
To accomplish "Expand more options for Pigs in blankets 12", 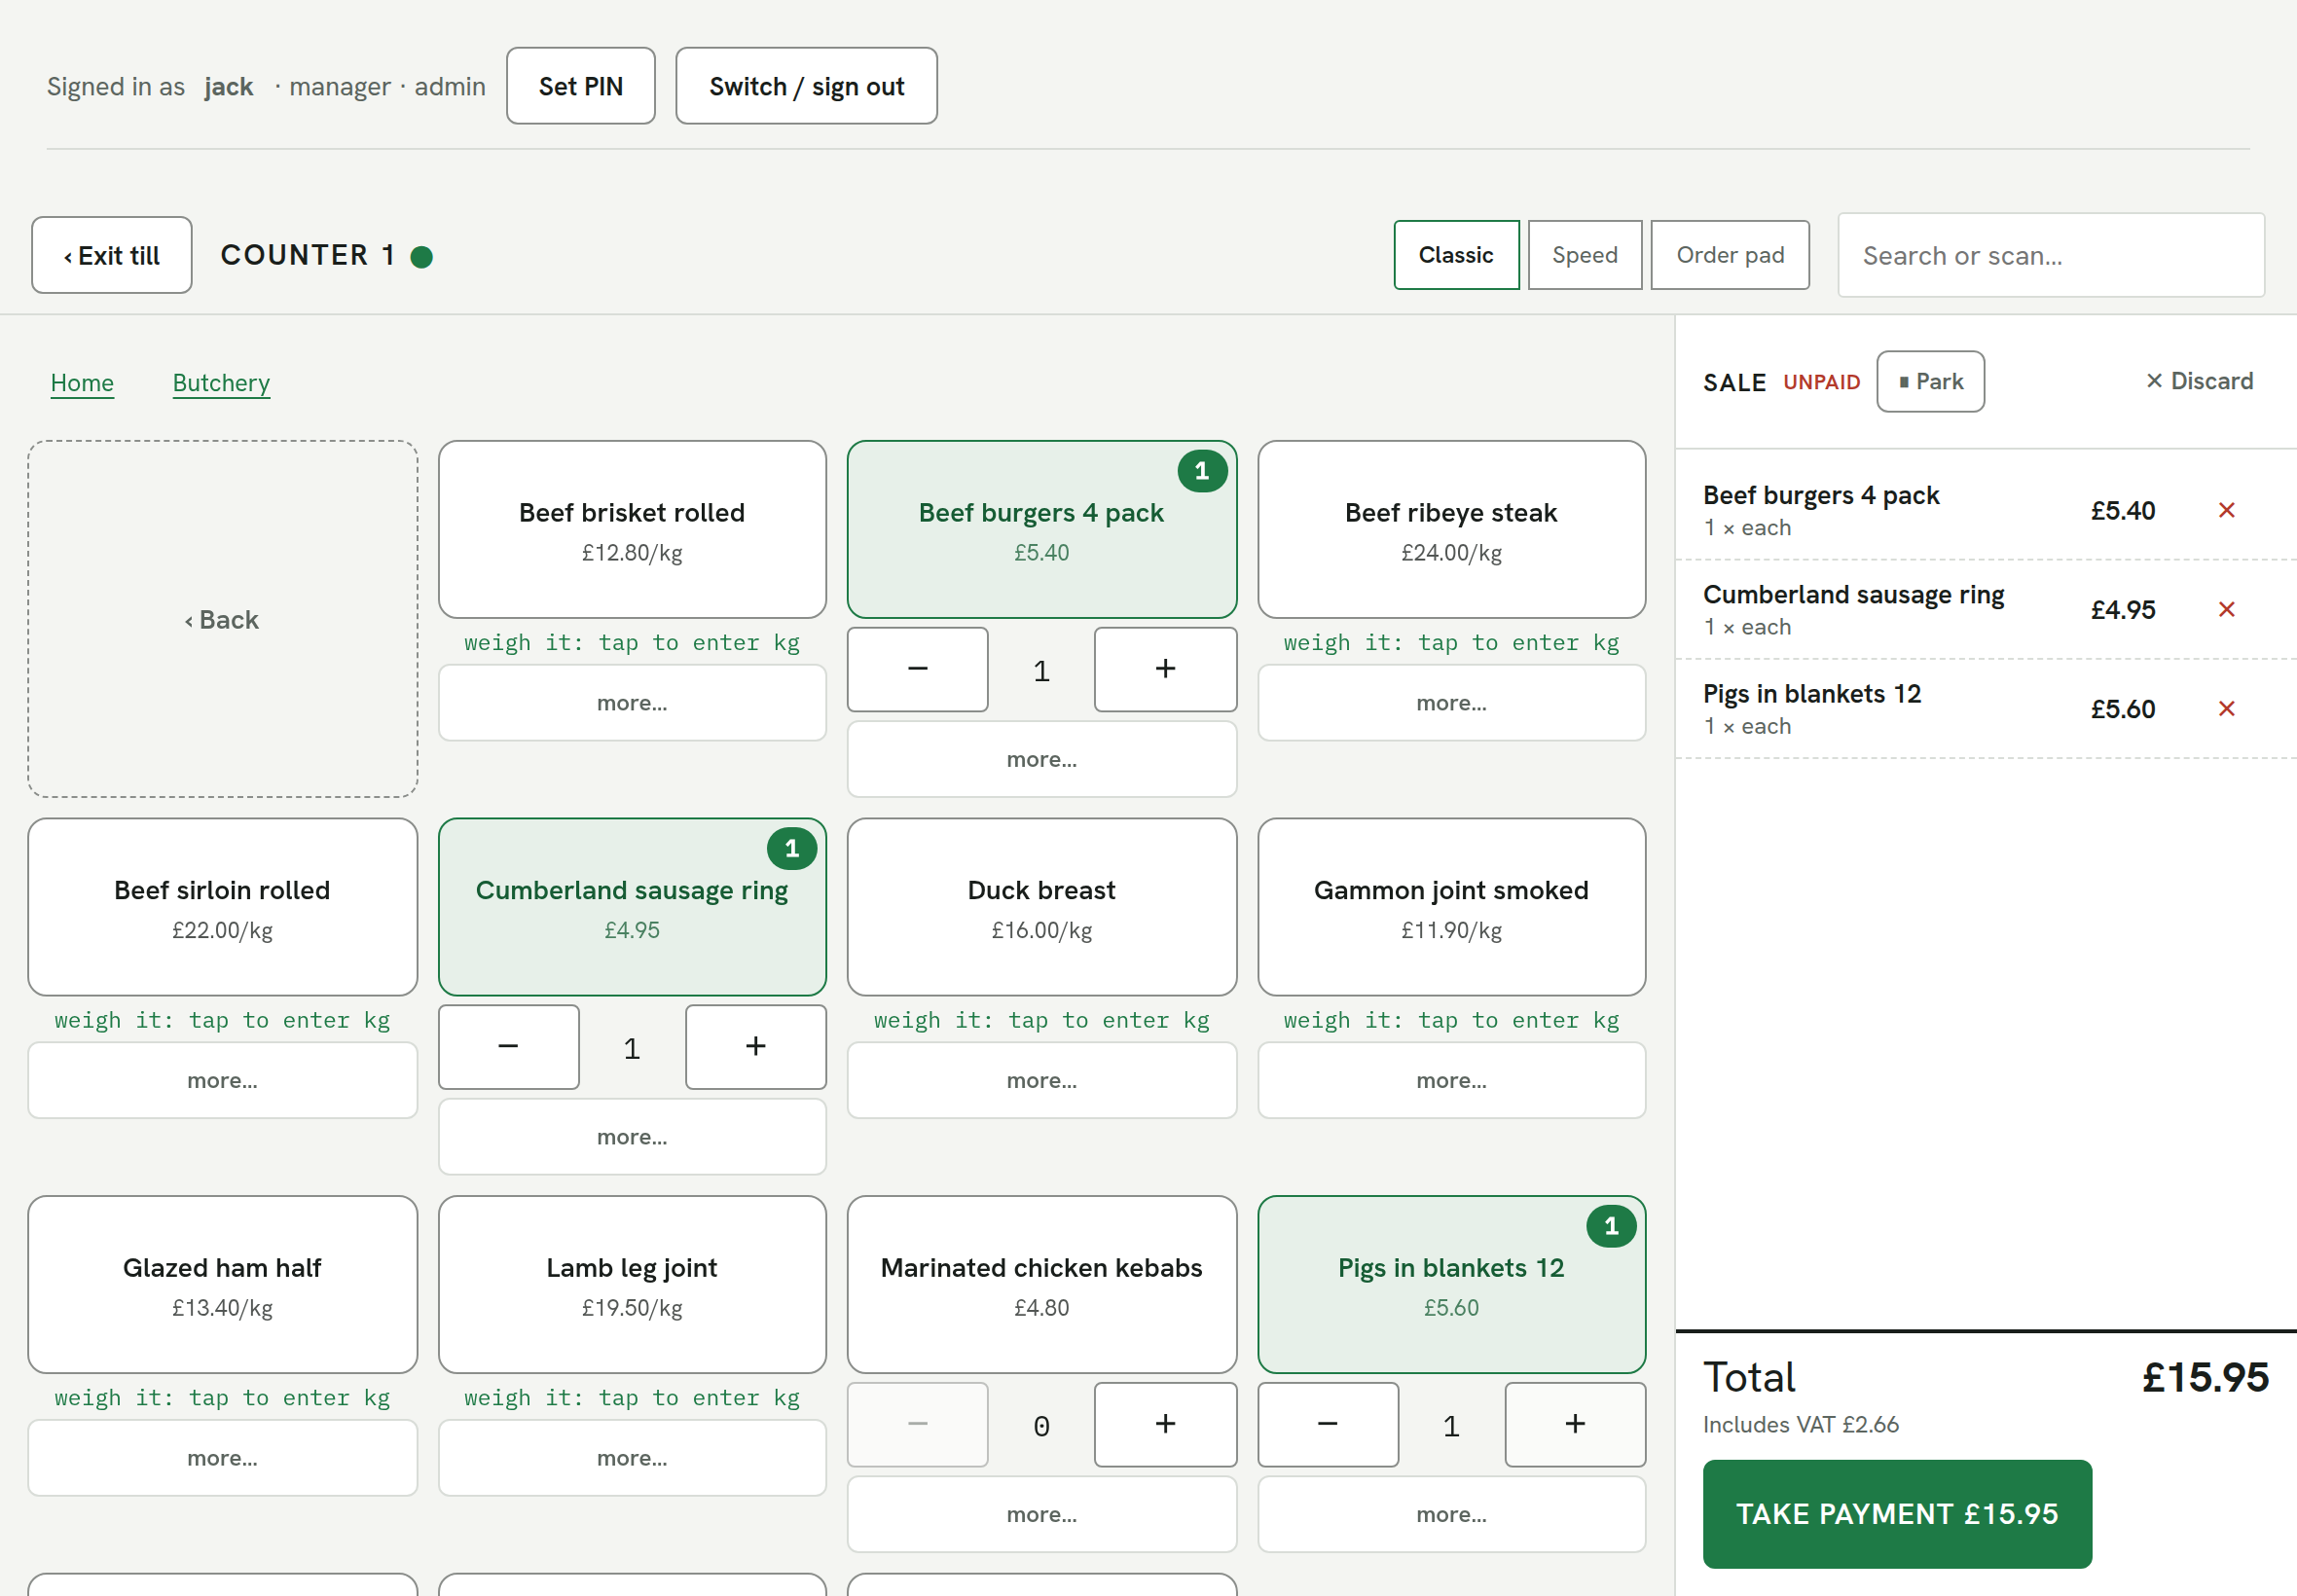I will pos(1451,1514).
